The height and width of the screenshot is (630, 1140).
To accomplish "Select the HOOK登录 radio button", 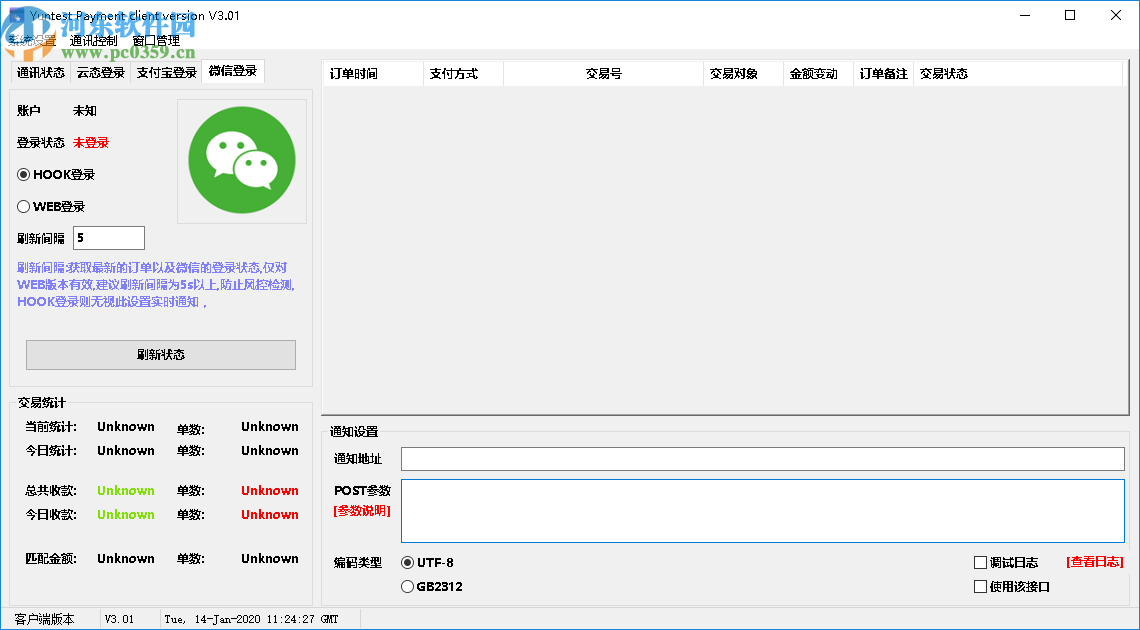I will 22,174.
